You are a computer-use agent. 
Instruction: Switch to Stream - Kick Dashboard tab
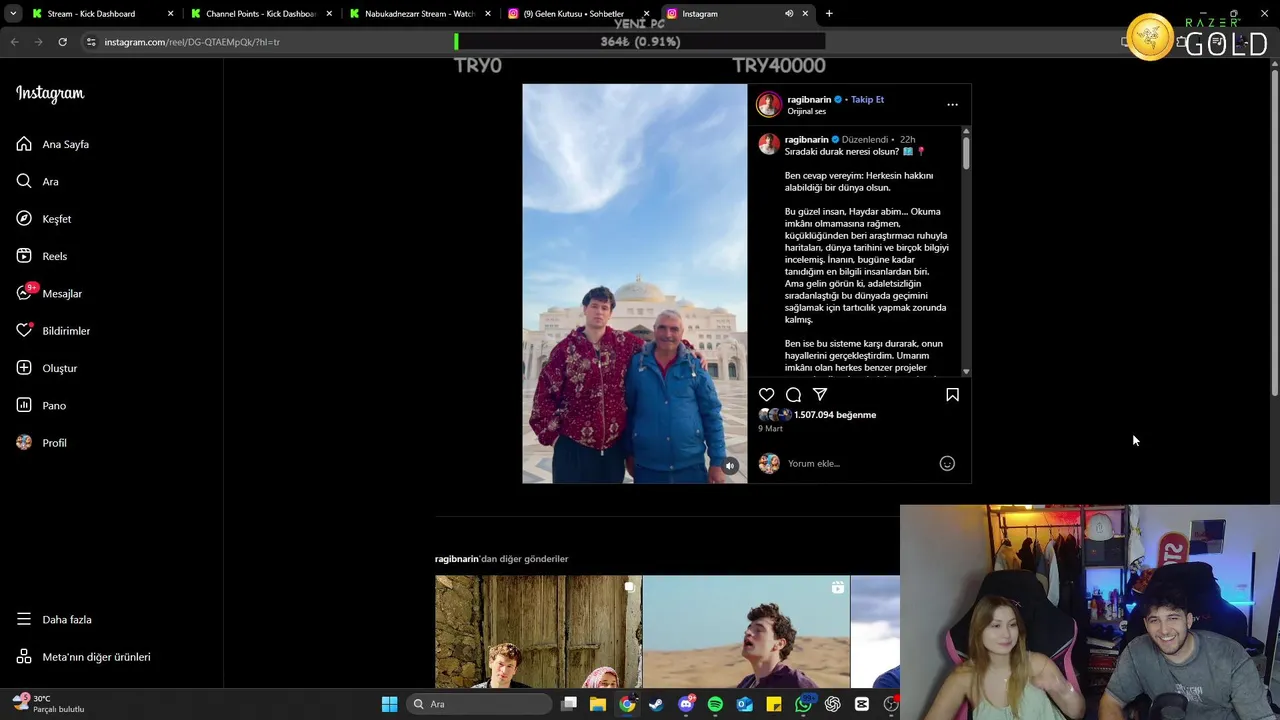coord(91,14)
